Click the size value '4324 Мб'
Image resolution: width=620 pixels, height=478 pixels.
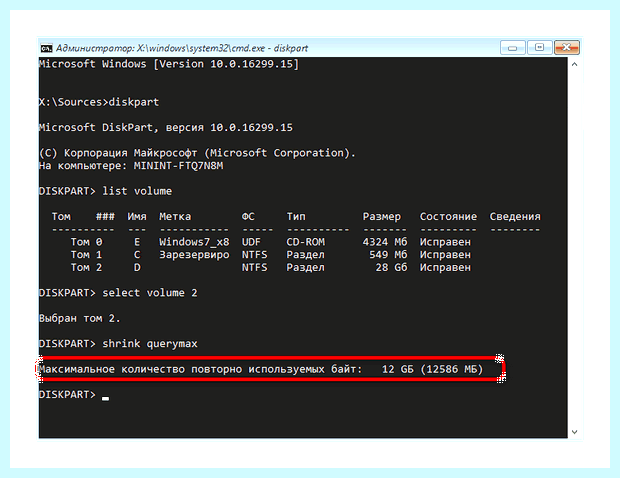[x=385, y=242]
